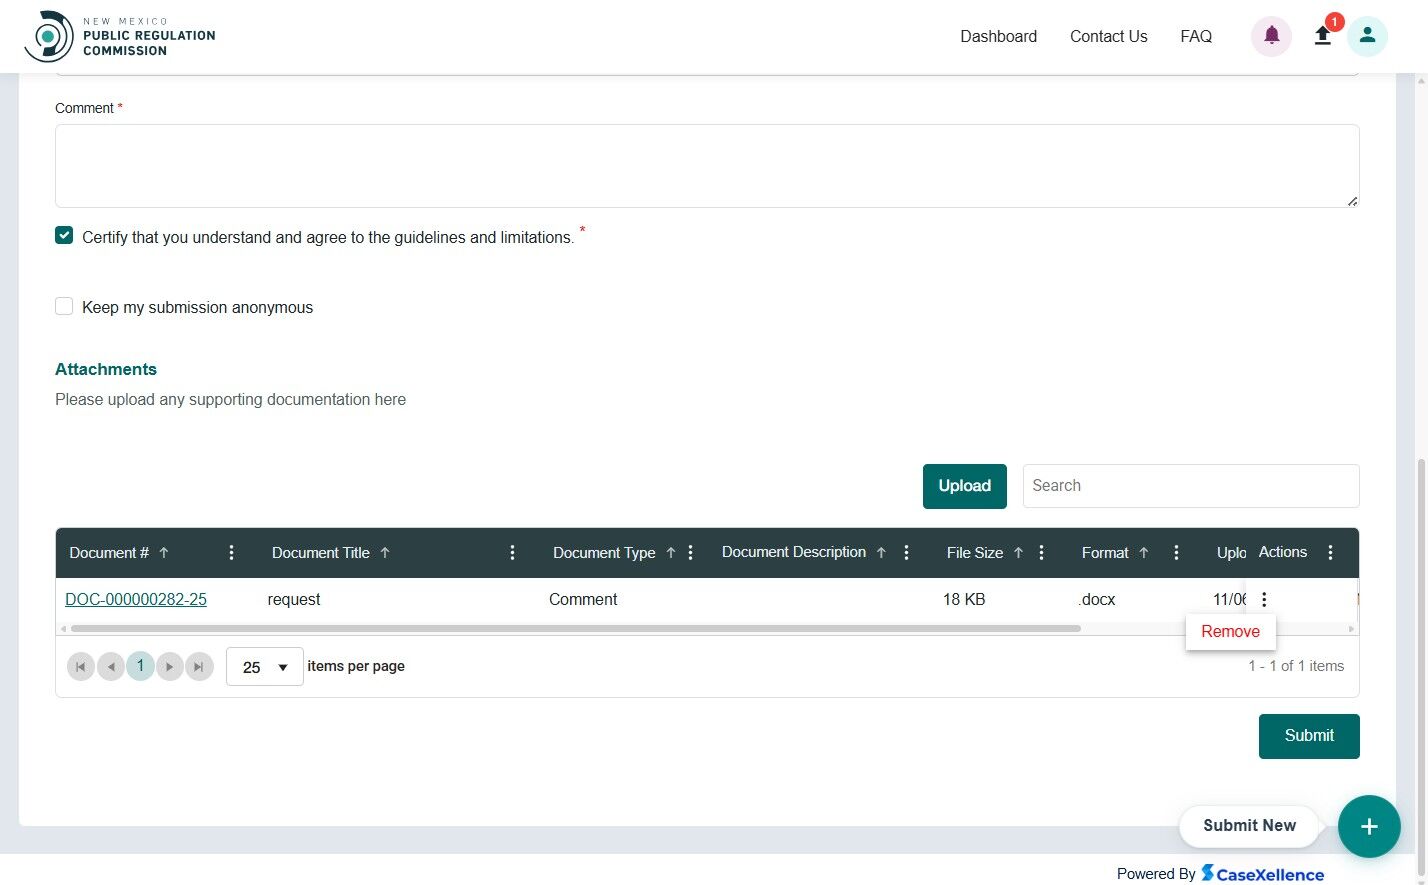The height and width of the screenshot is (885, 1428).
Task: Open the File Size column options menu
Action: pyautogui.click(x=1041, y=552)
